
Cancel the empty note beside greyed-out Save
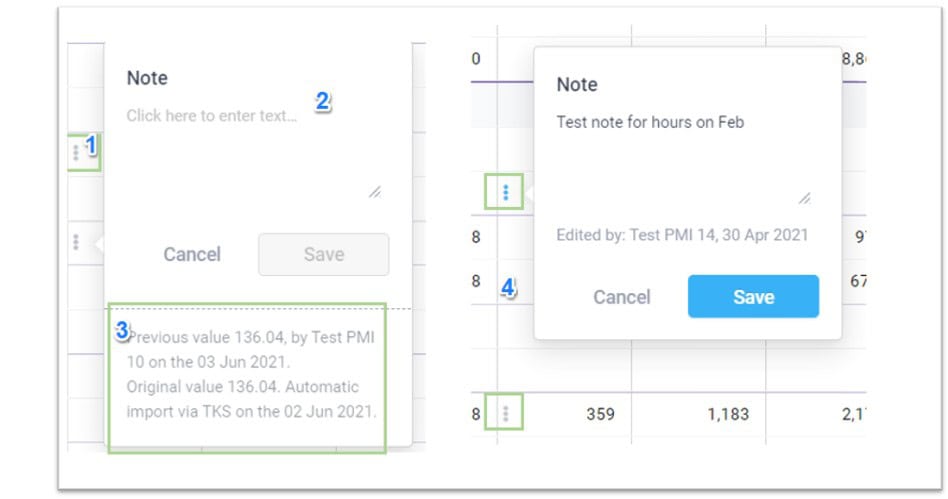[192, 255]
